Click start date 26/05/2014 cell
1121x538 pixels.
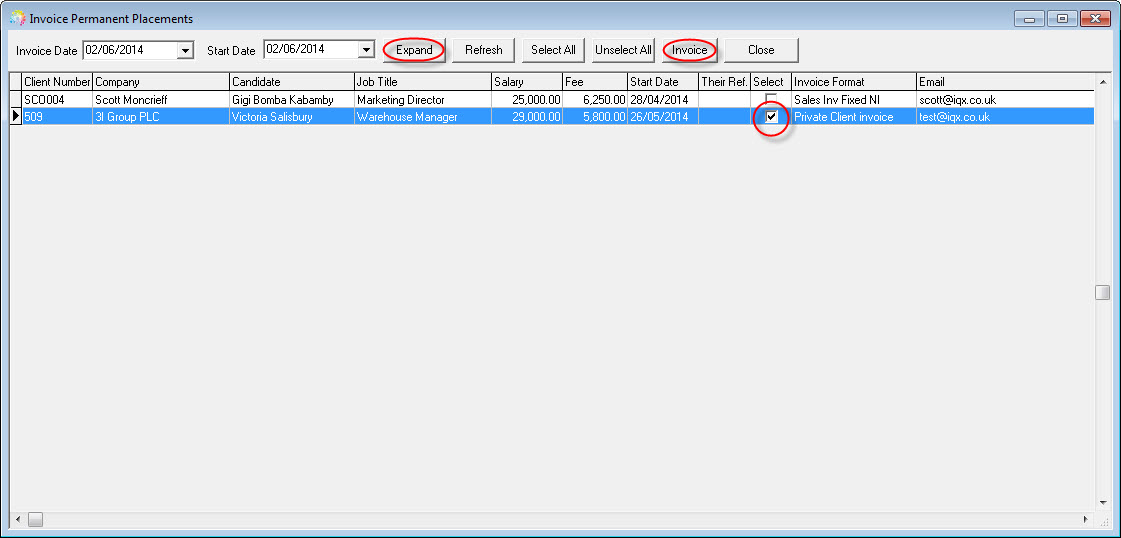[x=663, y=117]
